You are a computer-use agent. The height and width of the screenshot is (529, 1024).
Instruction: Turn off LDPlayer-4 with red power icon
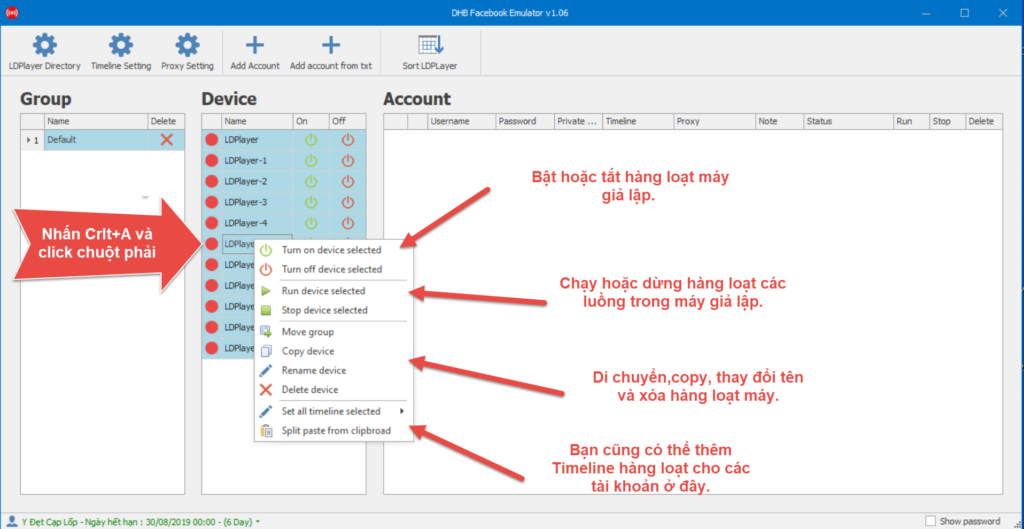point(348,223)
